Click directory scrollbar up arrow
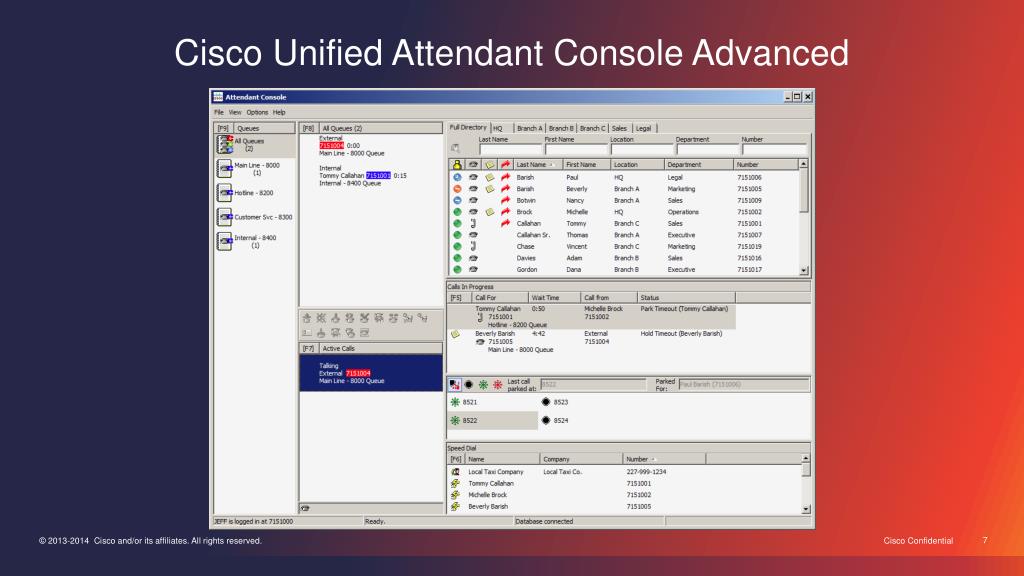 (804, 165)
